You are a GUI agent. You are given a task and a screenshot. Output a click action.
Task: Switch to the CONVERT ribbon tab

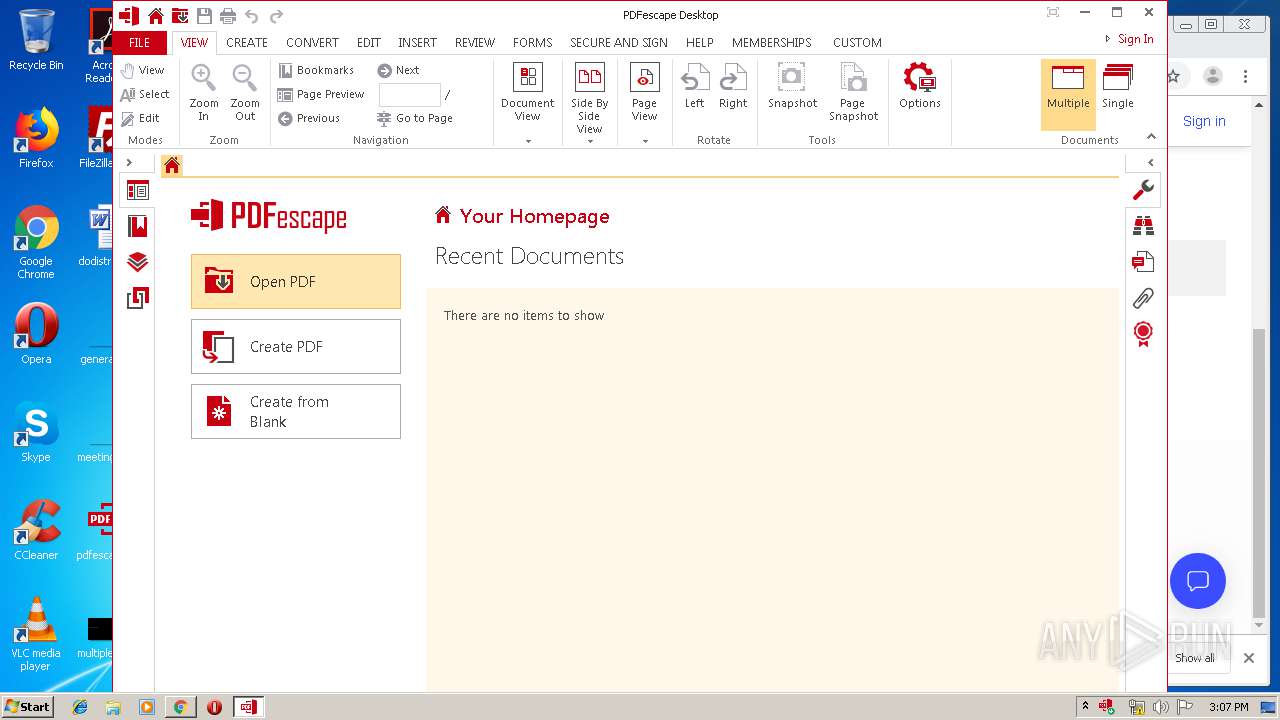tap(312, 43)
